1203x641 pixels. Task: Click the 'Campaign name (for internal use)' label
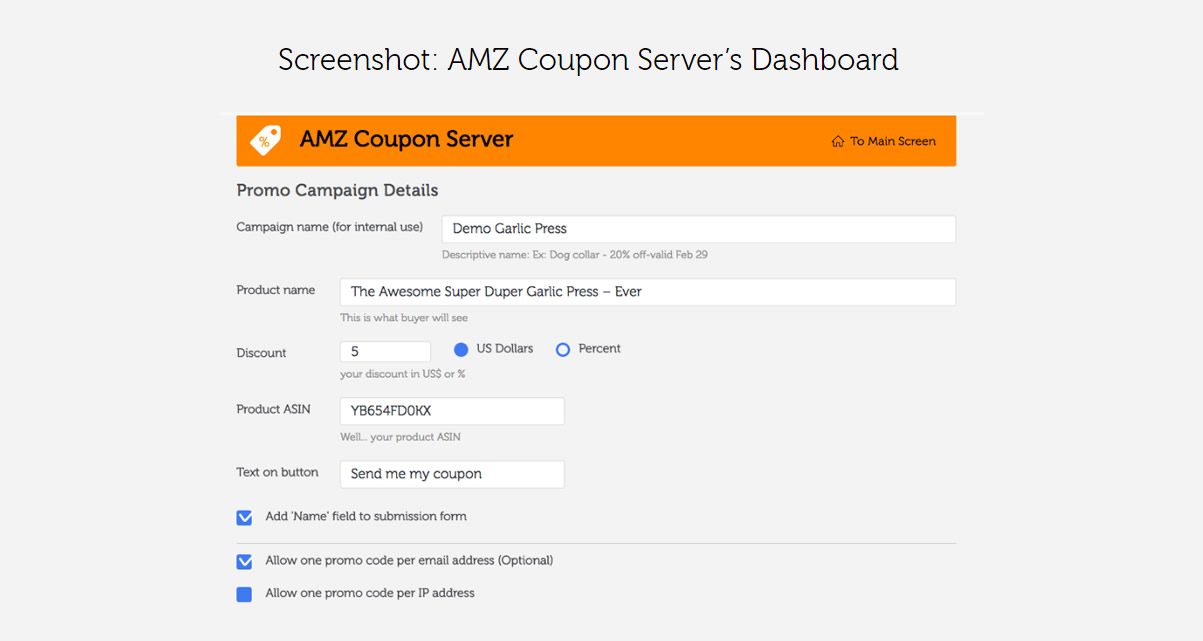(329, 227)
